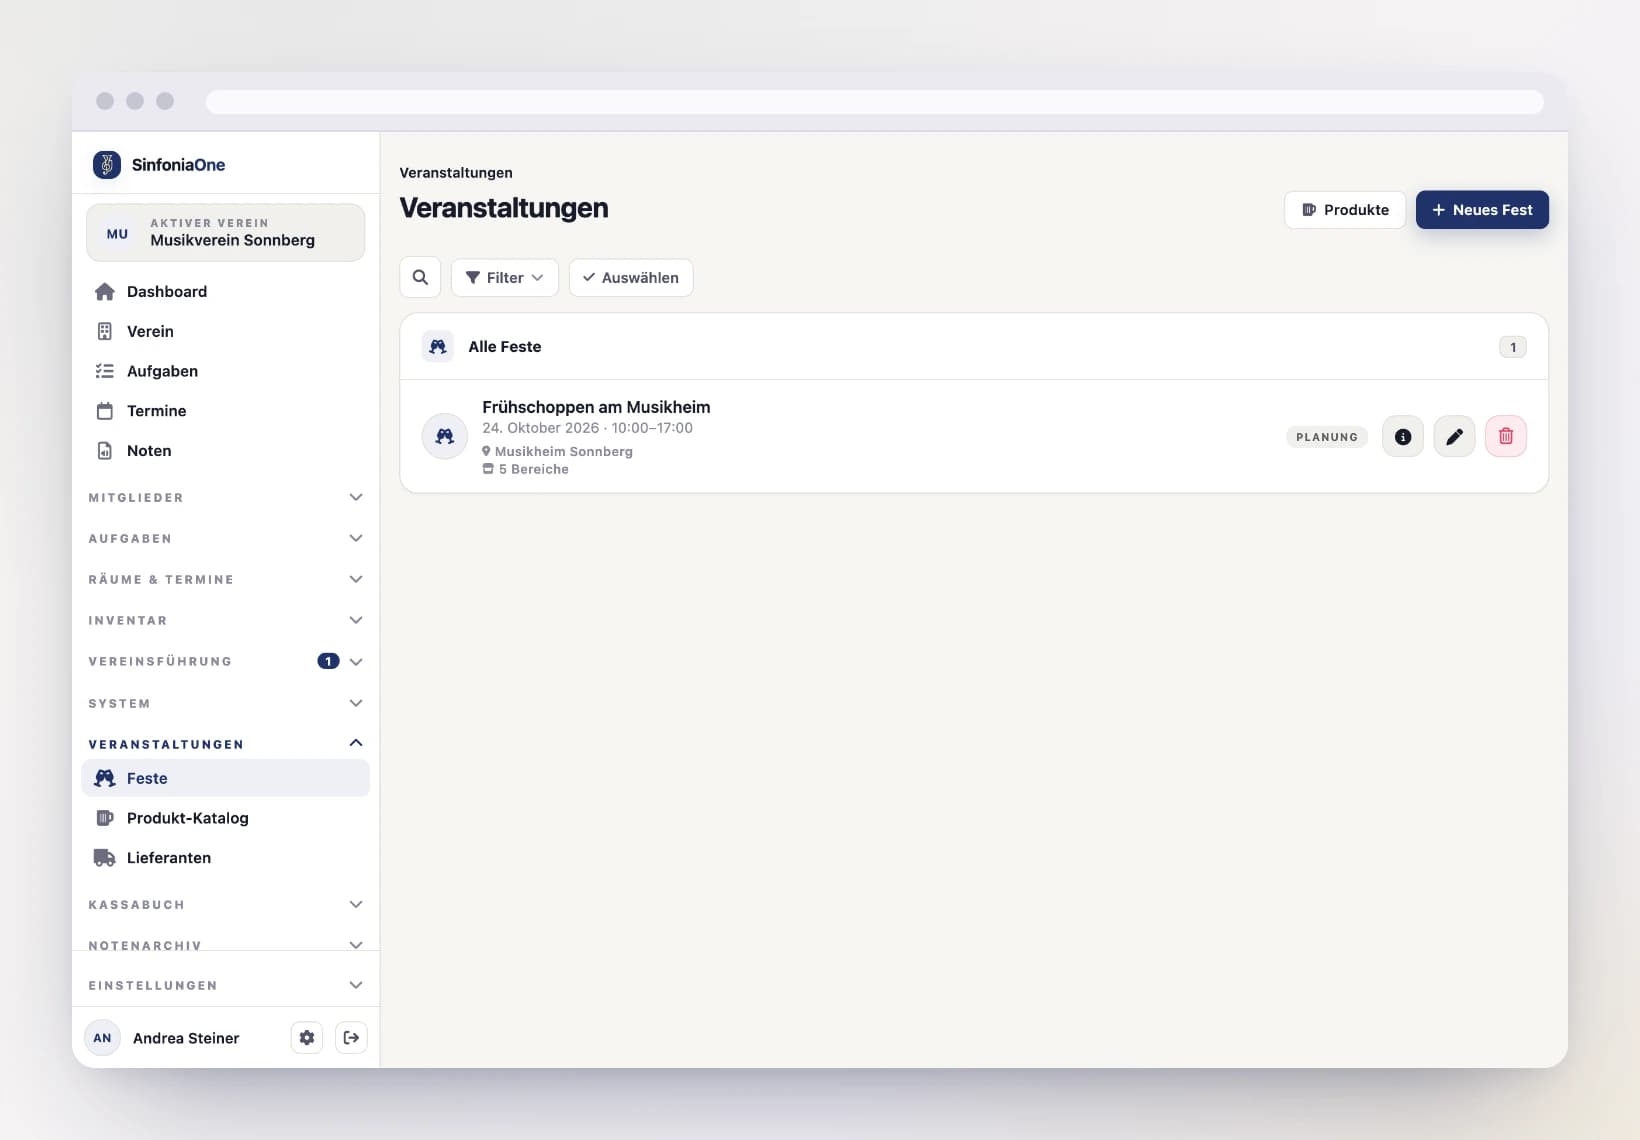Click the AN user avatar

click(102, 1038)
